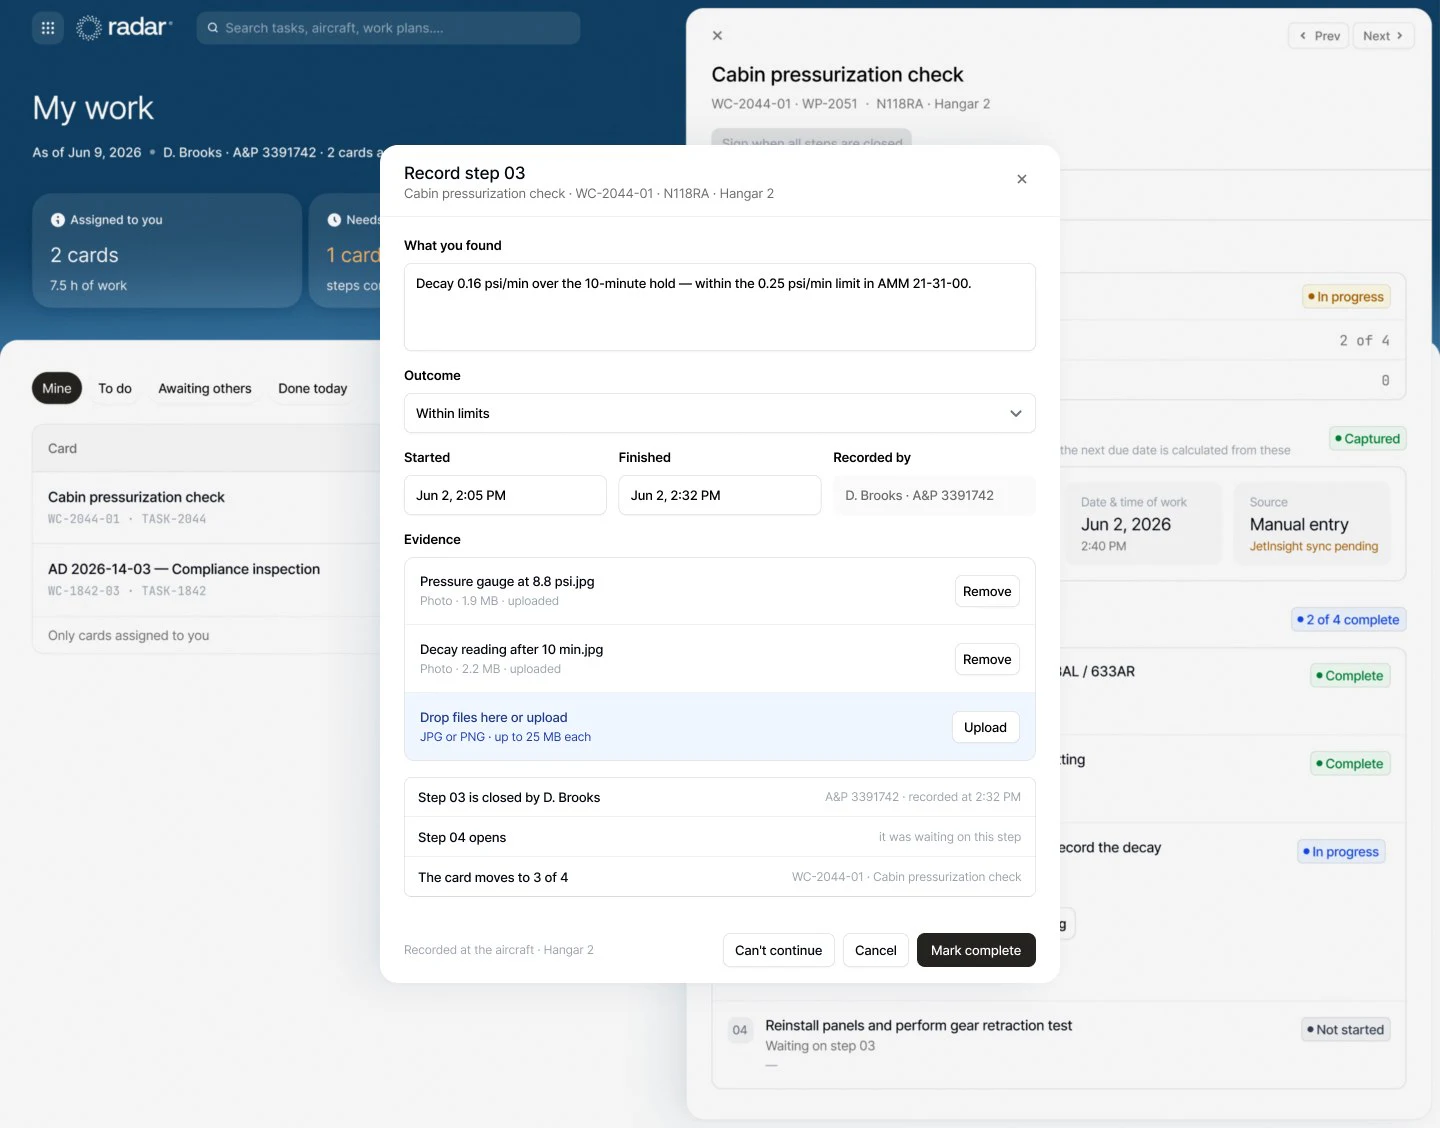This screenshot has height=1128, width=1440.
Task: Edit the What you found text area
Action: pyautogui.click(x=720, y=307)
